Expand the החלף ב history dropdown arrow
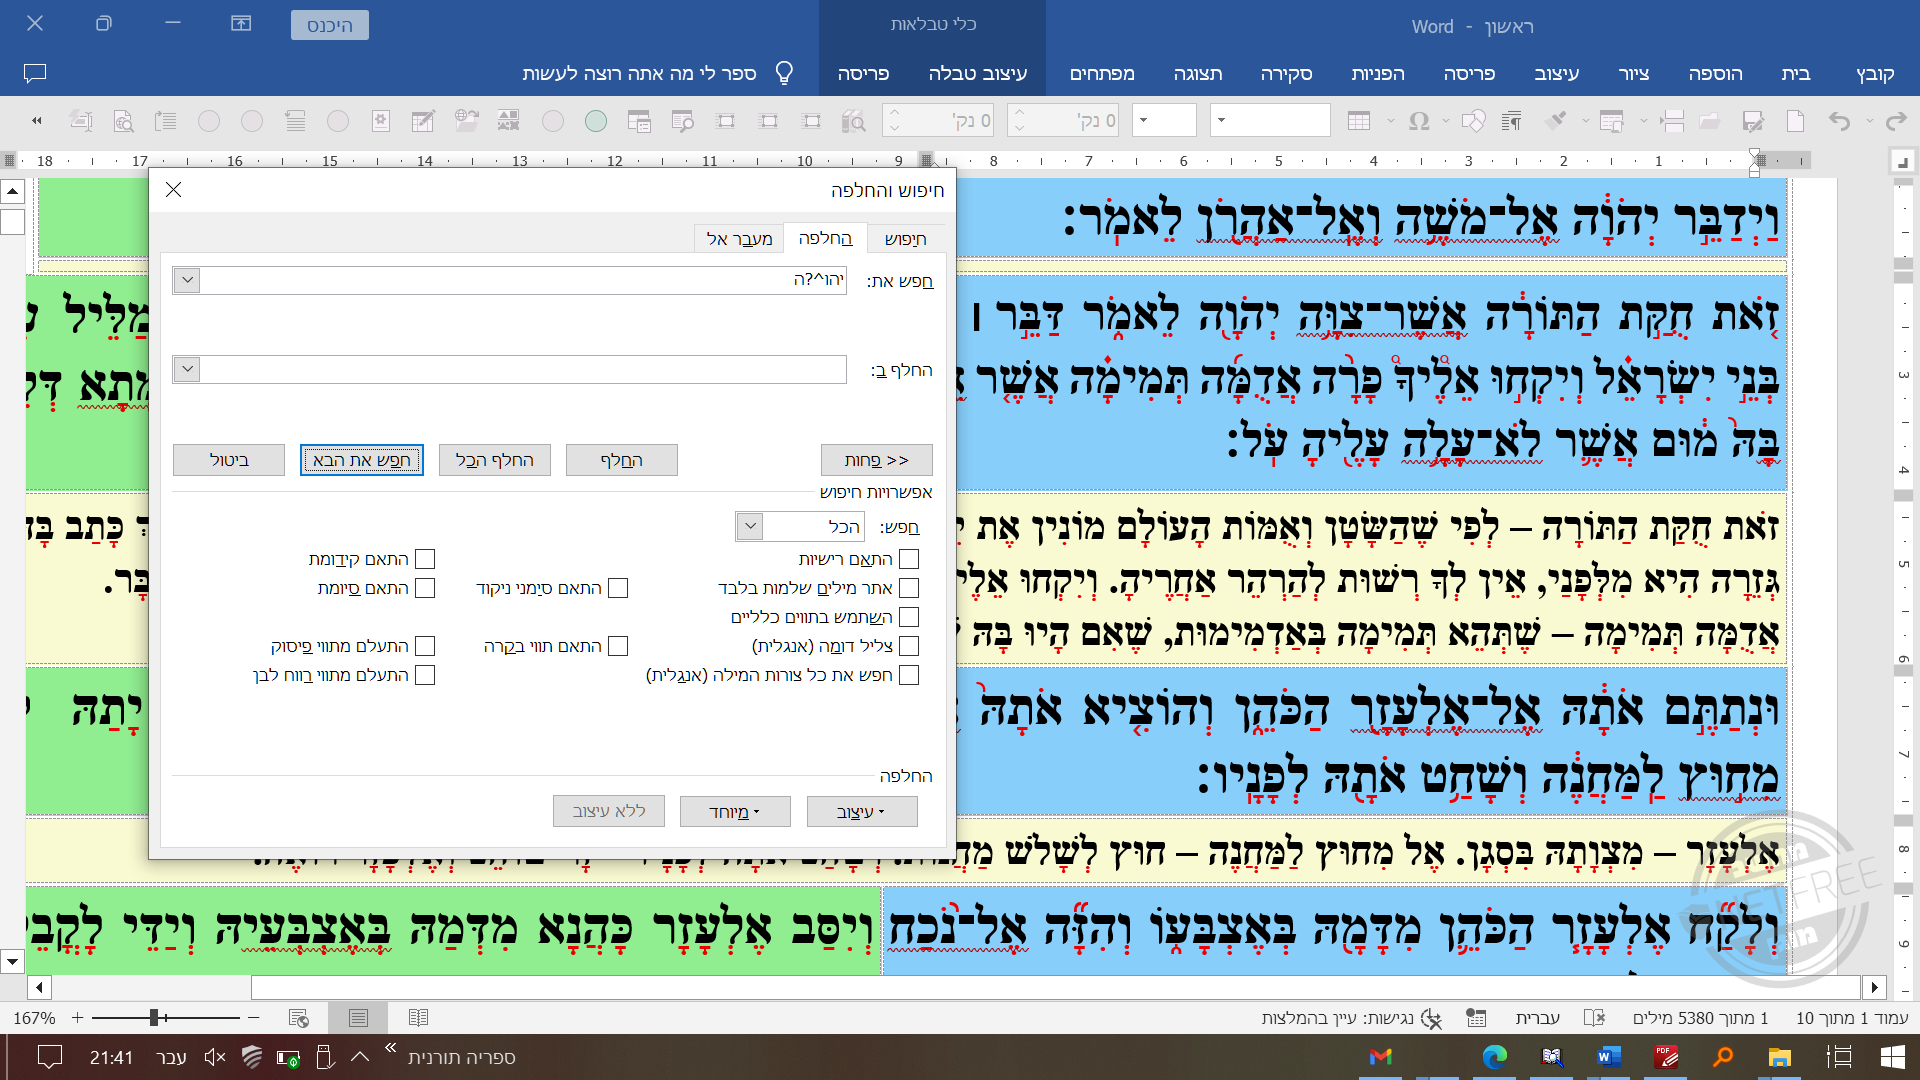The width and height of the screenshot is (1920, 1080). pyautogui.click(x=187, y=369)
